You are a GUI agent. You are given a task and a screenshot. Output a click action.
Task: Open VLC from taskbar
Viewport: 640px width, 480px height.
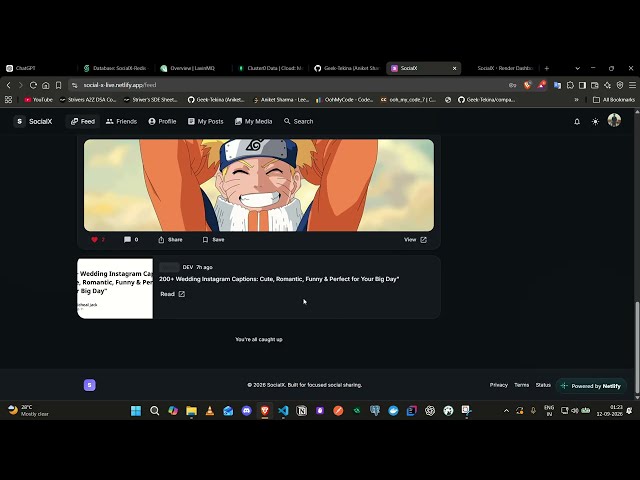210,411
